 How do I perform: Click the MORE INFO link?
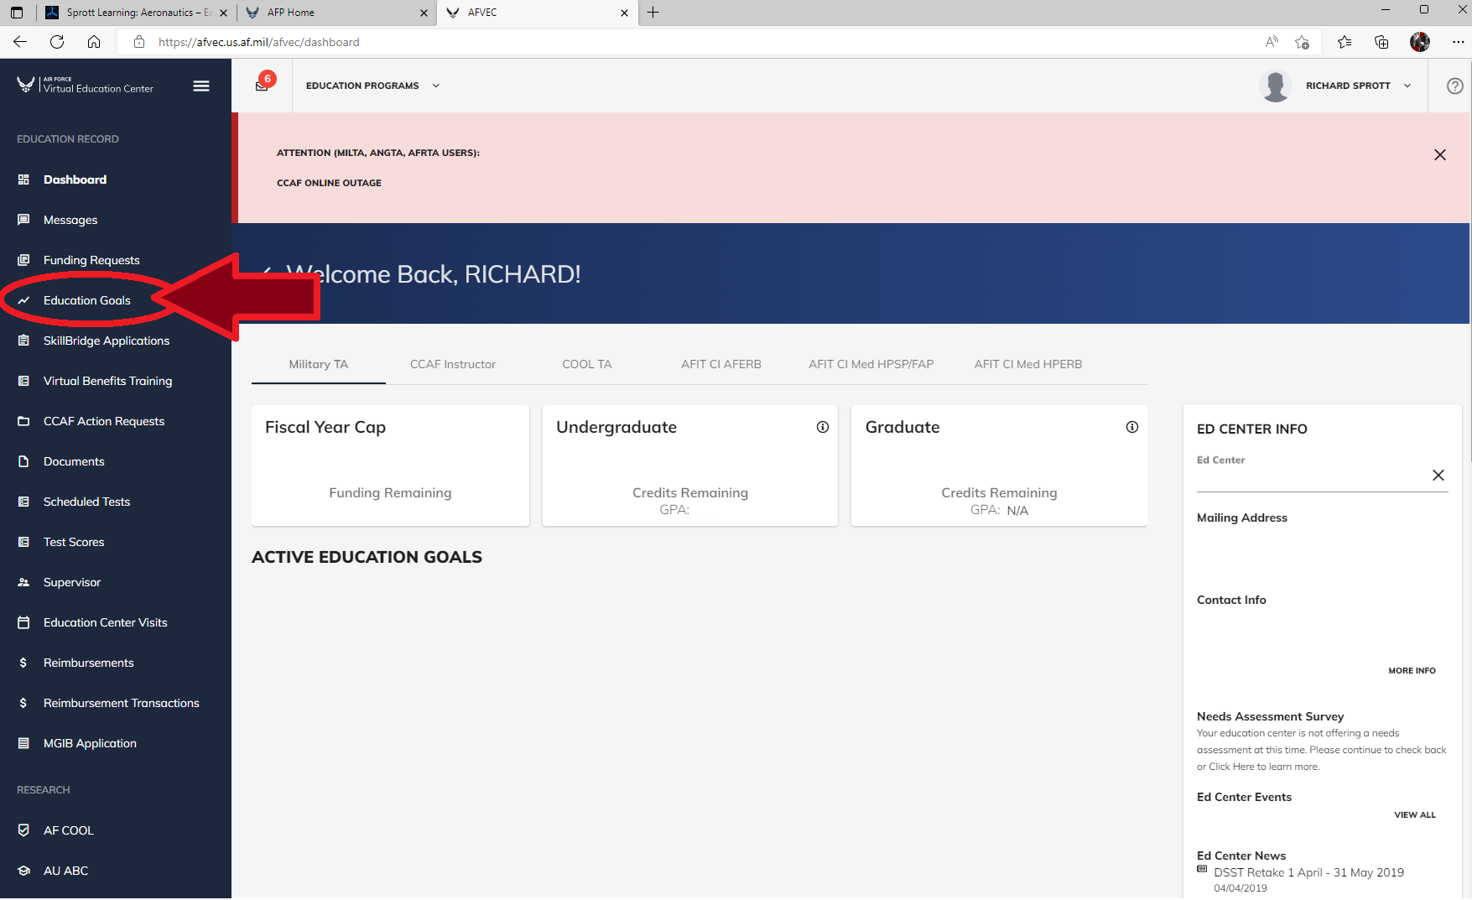click(1411, 671)
